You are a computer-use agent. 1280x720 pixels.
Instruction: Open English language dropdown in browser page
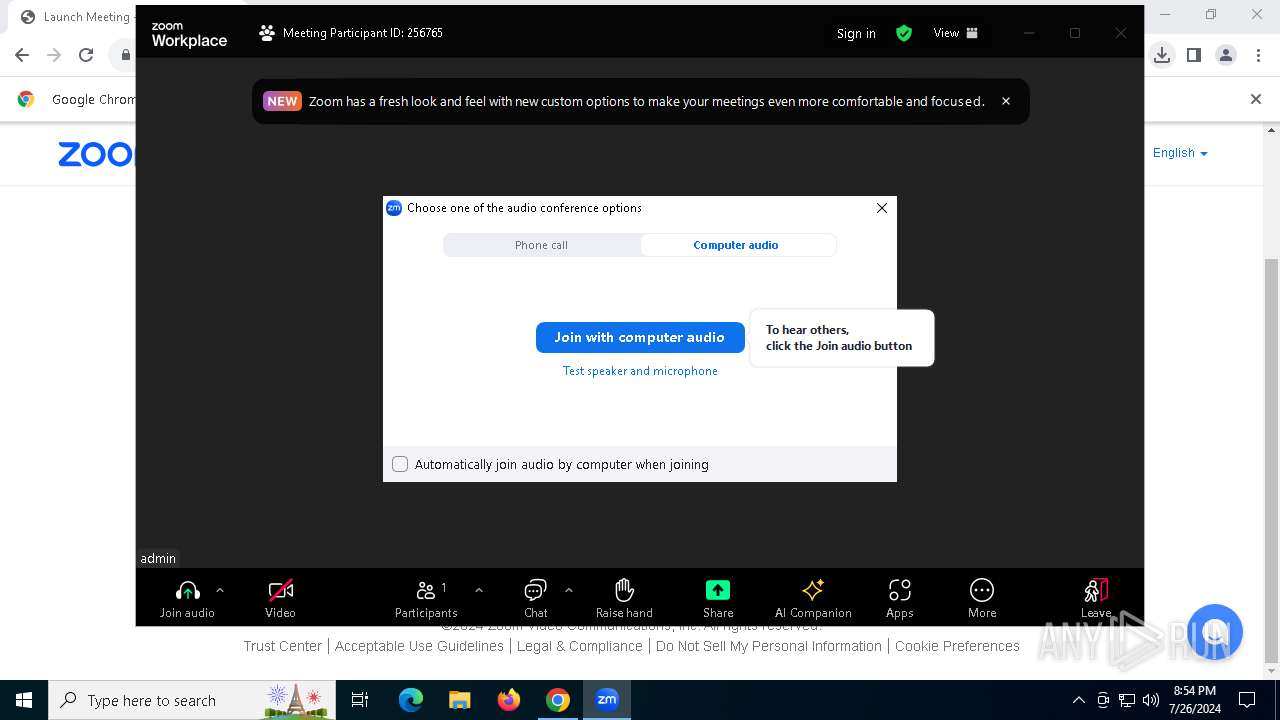point(1180,153)
